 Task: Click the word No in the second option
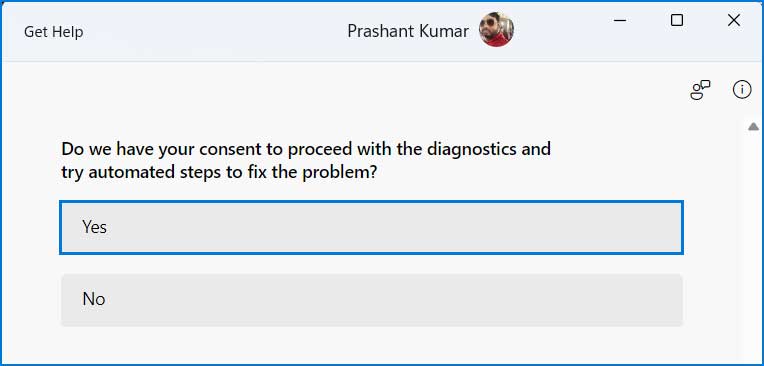tap(94, 299)
